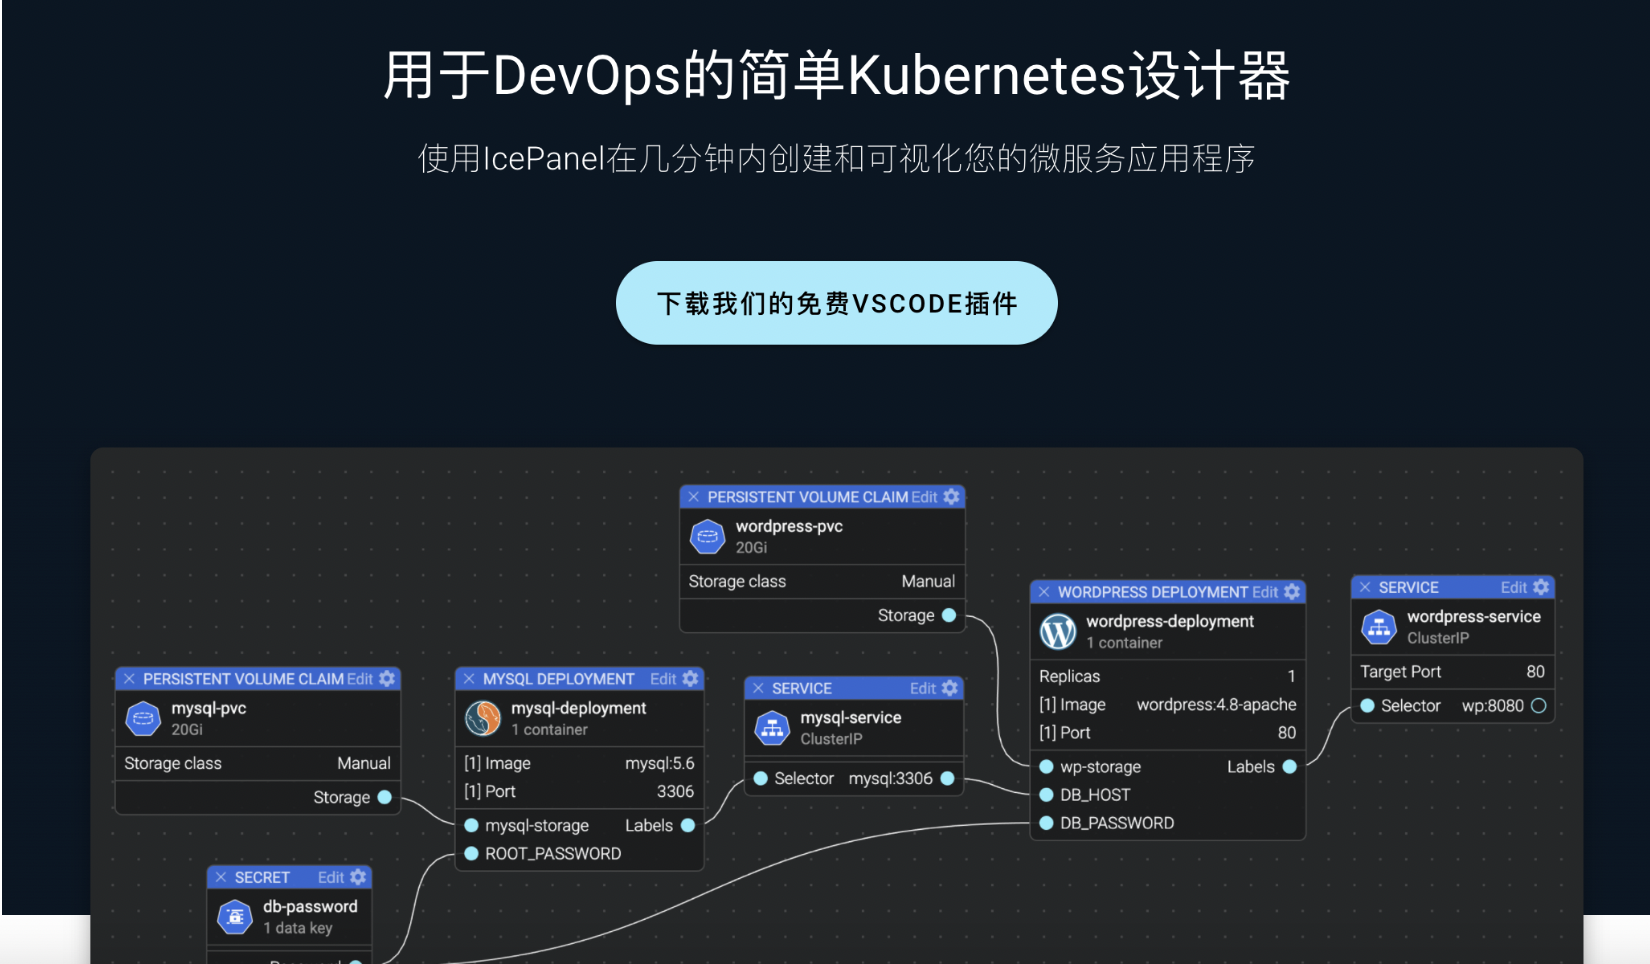Click Storage class Manual row of mysql-pvc
Image resolution: width=1650 pixels, height=964 pixels.
tap(258, 763)
